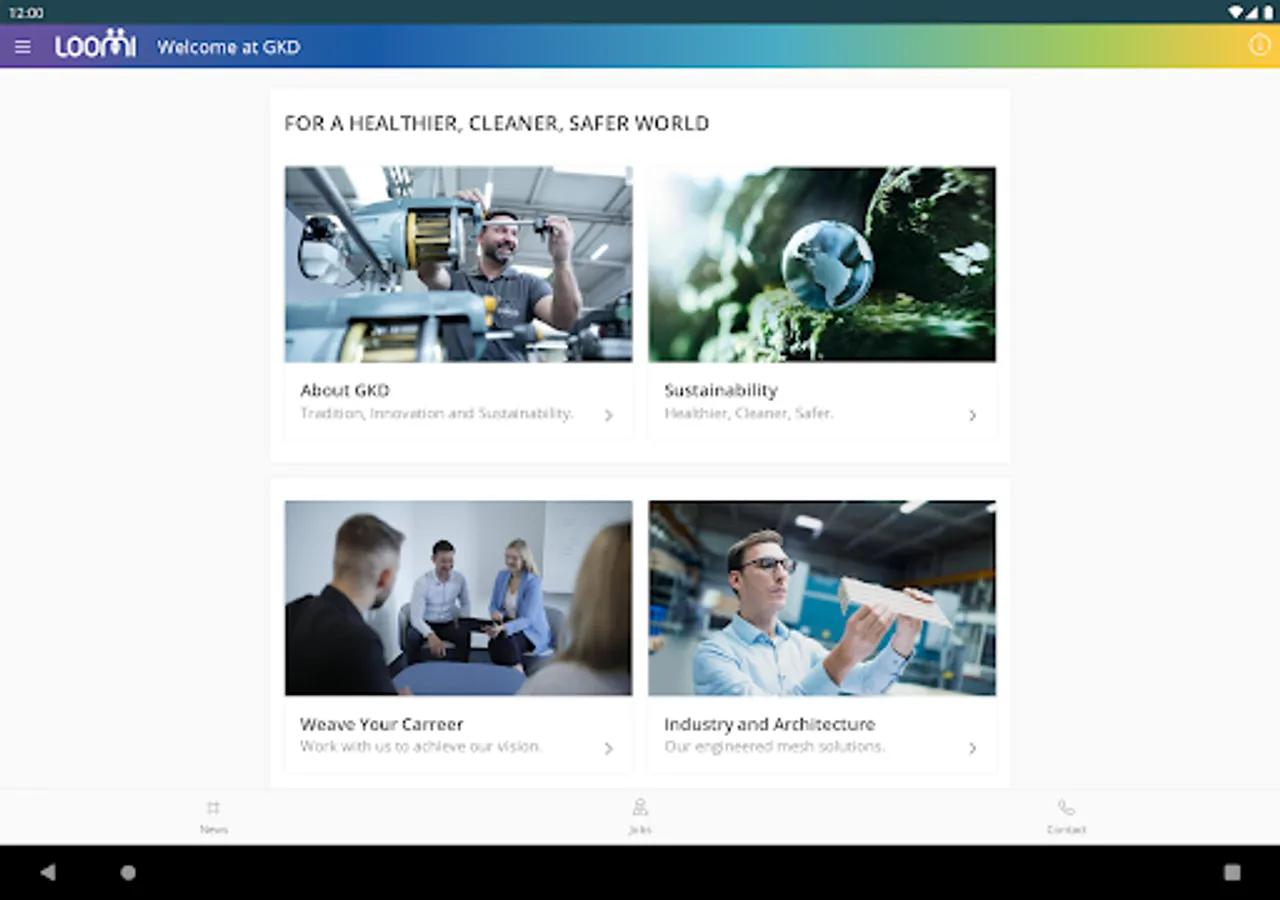Open the Industry and Architecture photo
Image resolution: width=1280 pixels, height=900 pixels.
822,598
